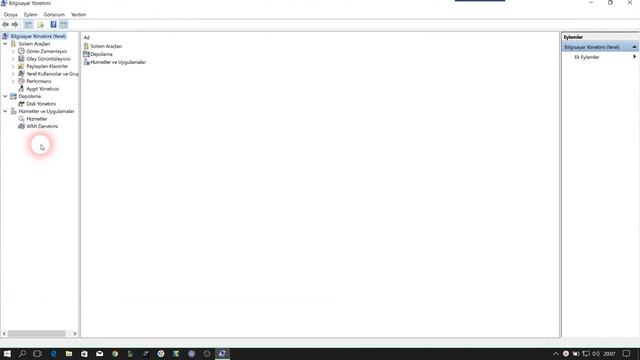Image resolution: width=640 pixels, height=360 pixels.
Task: Toggle the show/hide action pane toolbar icon
Action: pyautogui.click(x=64, y=24)
